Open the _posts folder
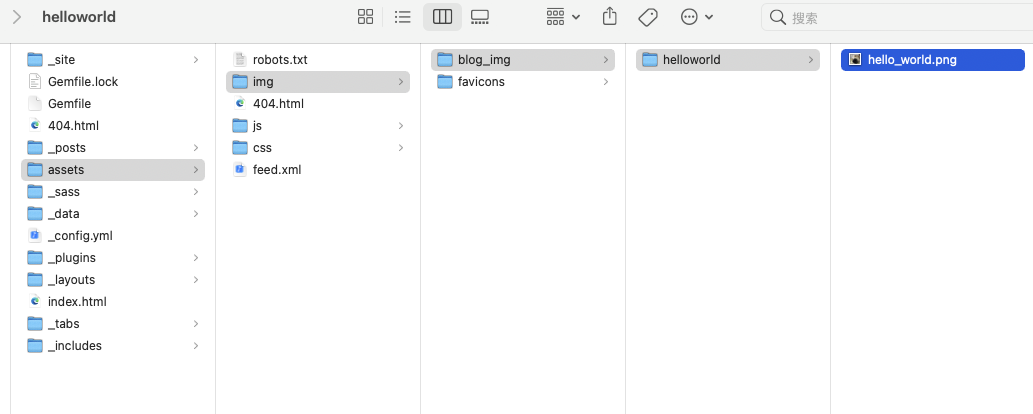1033x414 pixels. click(x=66, y=148)
